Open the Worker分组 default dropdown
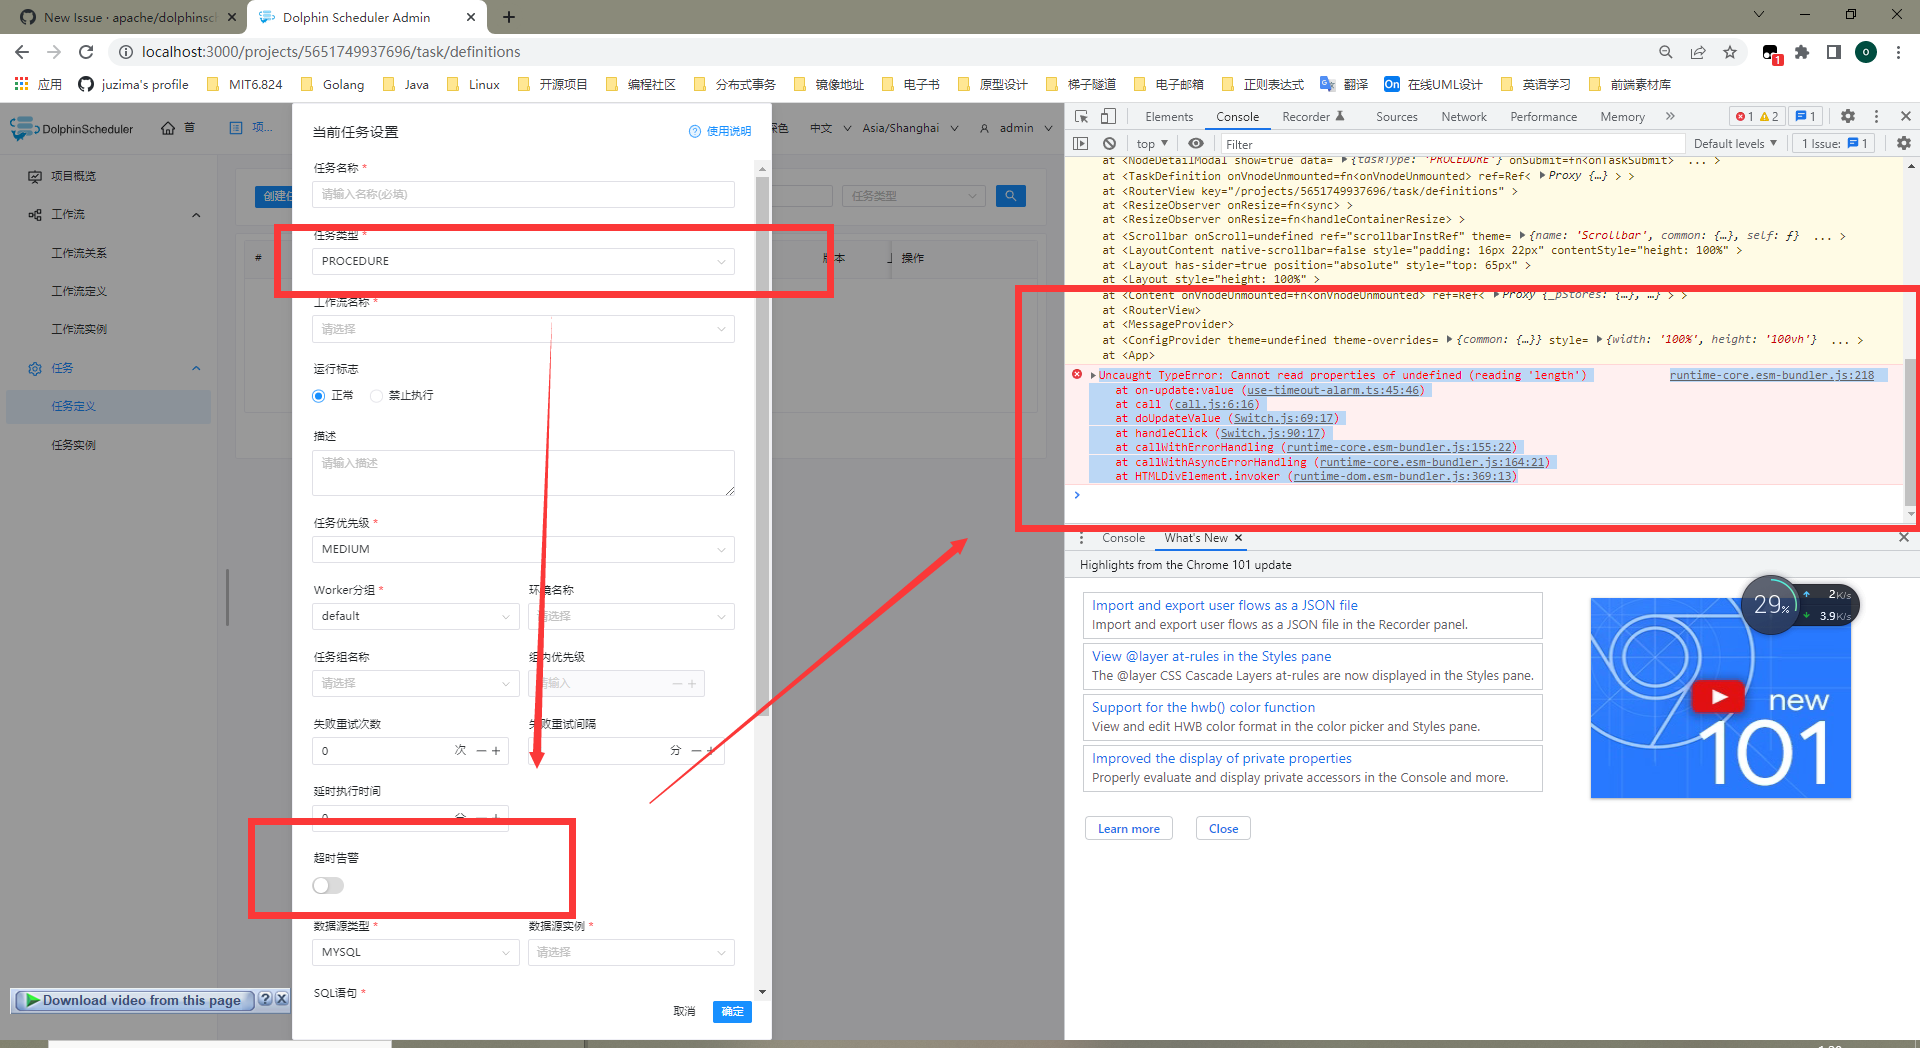1920x1048 pixels. pos(415,616)
